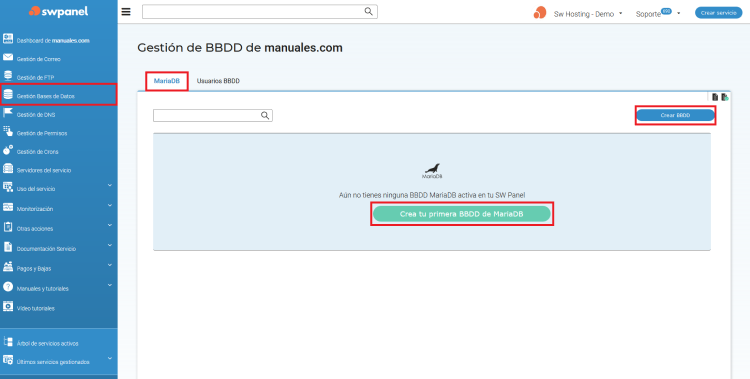Screen dimensions: 750x379
Task: Click the Servidores del servicio icon
Action: tap(8, 169)
